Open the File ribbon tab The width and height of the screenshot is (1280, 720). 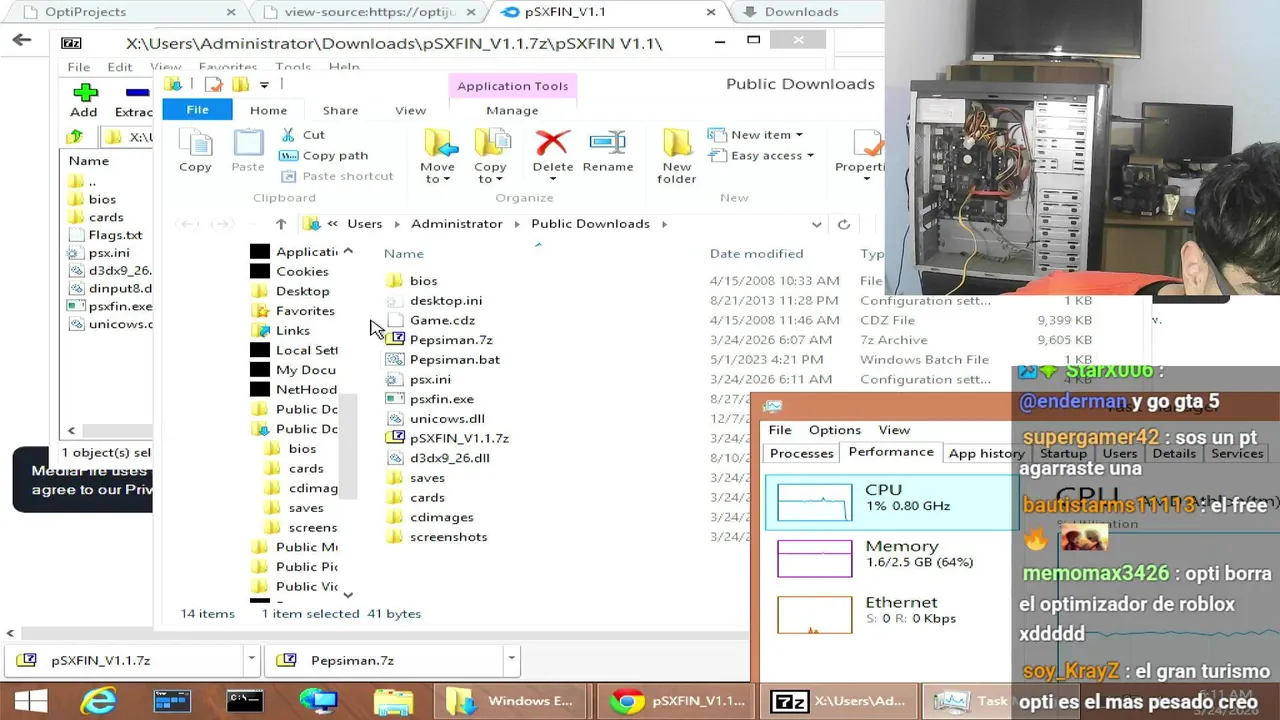point(197,110)
